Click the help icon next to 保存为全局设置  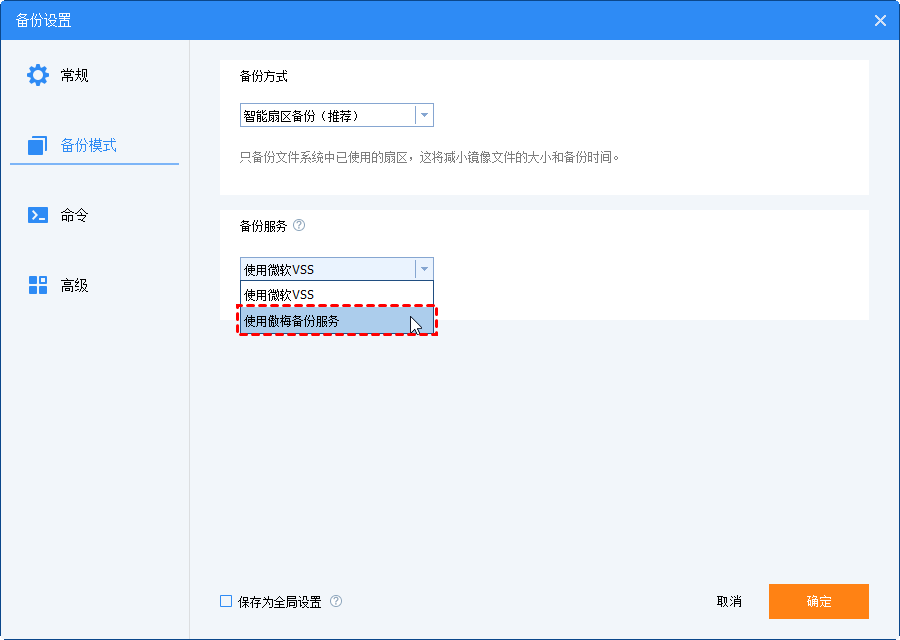click(x=336, y=602)
